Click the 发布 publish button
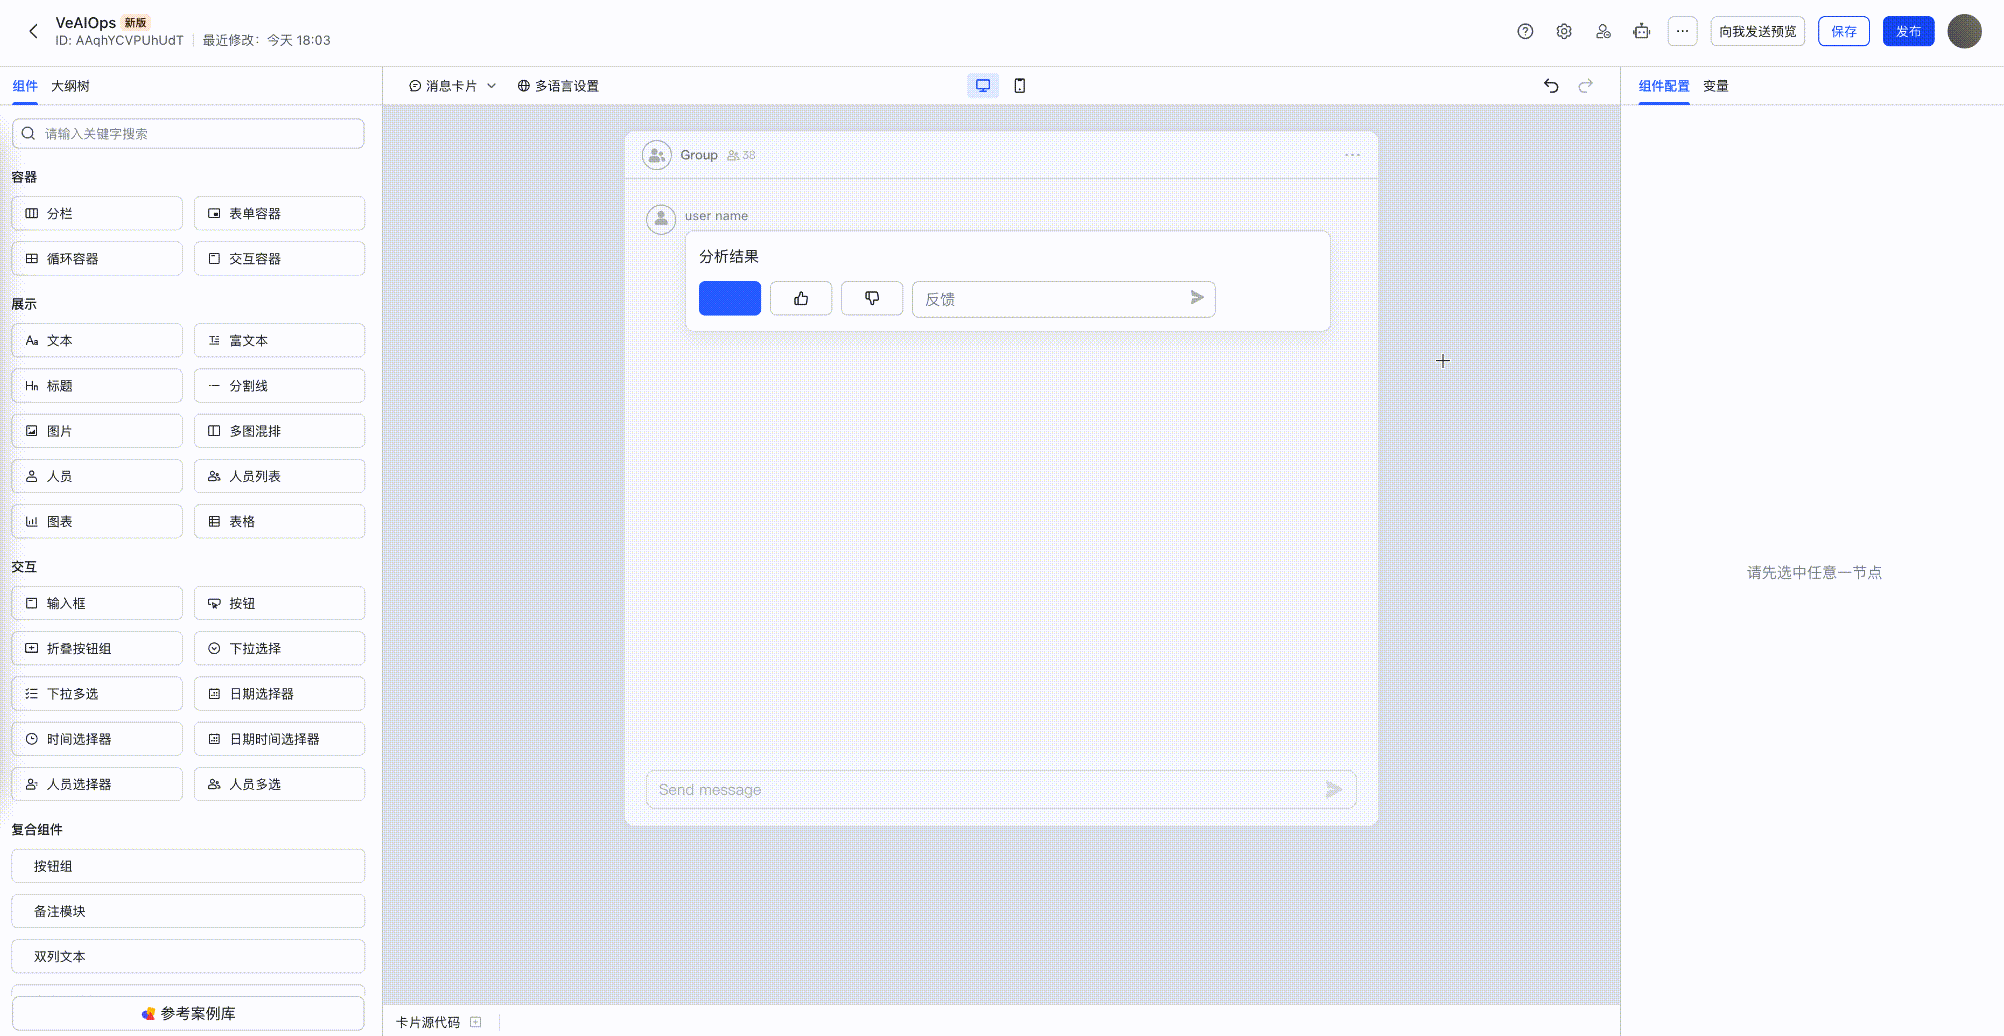The height and width of the screenshot is (1036, 2004). click(1908, 31)
